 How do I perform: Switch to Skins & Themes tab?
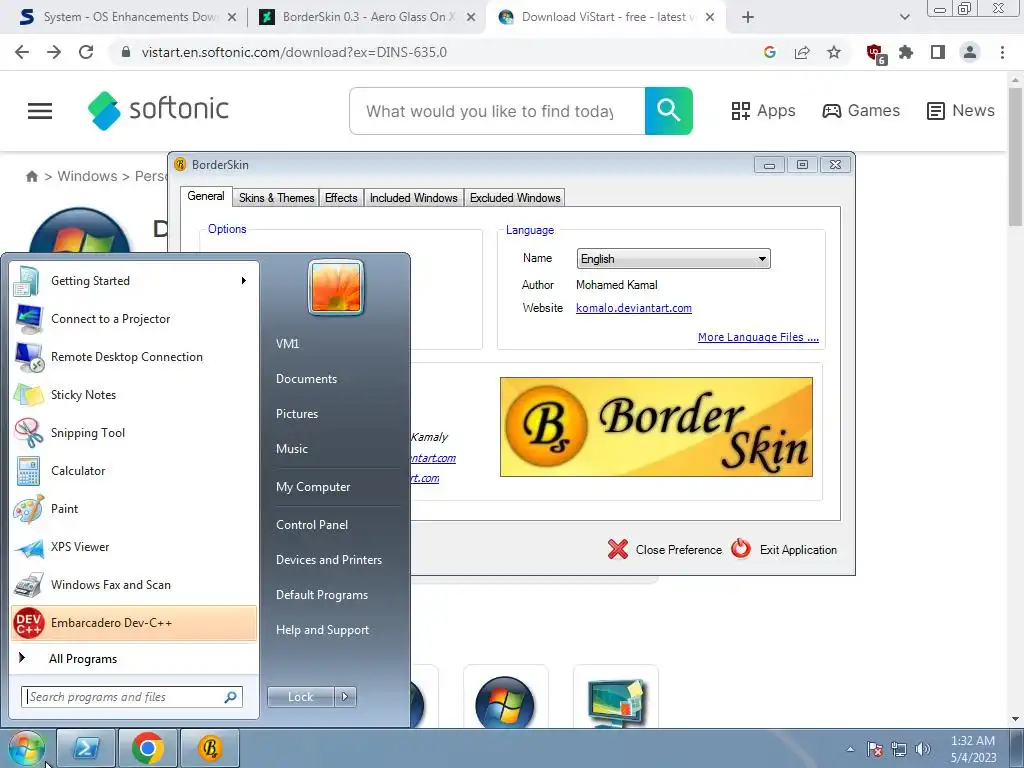[x=276, y=198]
